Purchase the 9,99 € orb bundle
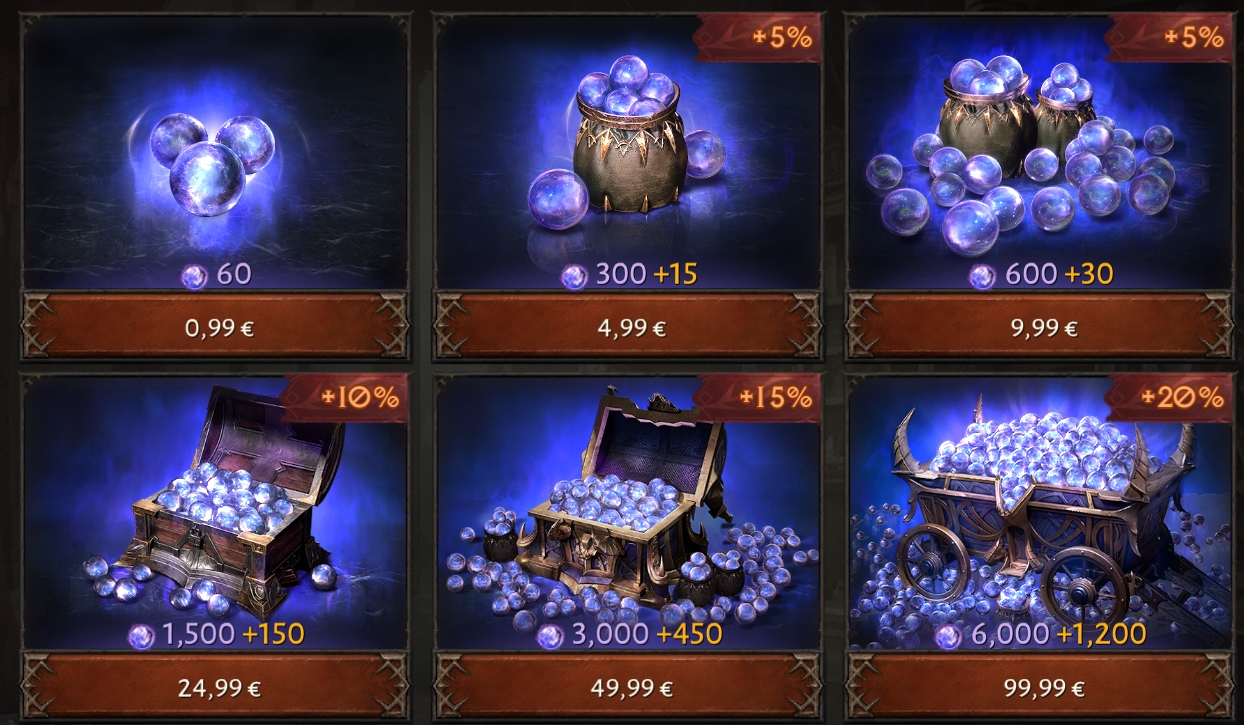The height and width of the screenshot is (725, 1244). click(1041, 326)
